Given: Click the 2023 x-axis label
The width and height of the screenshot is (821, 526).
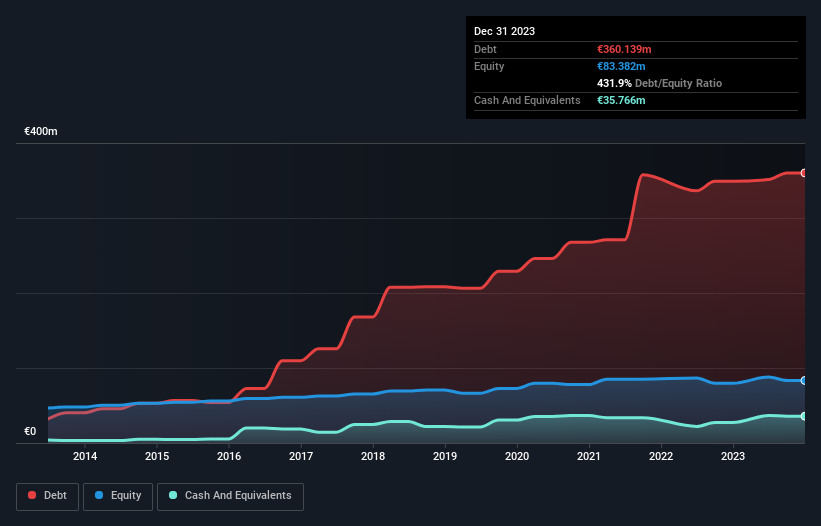Looking at the screenshot, I should [x=733, y=456].
